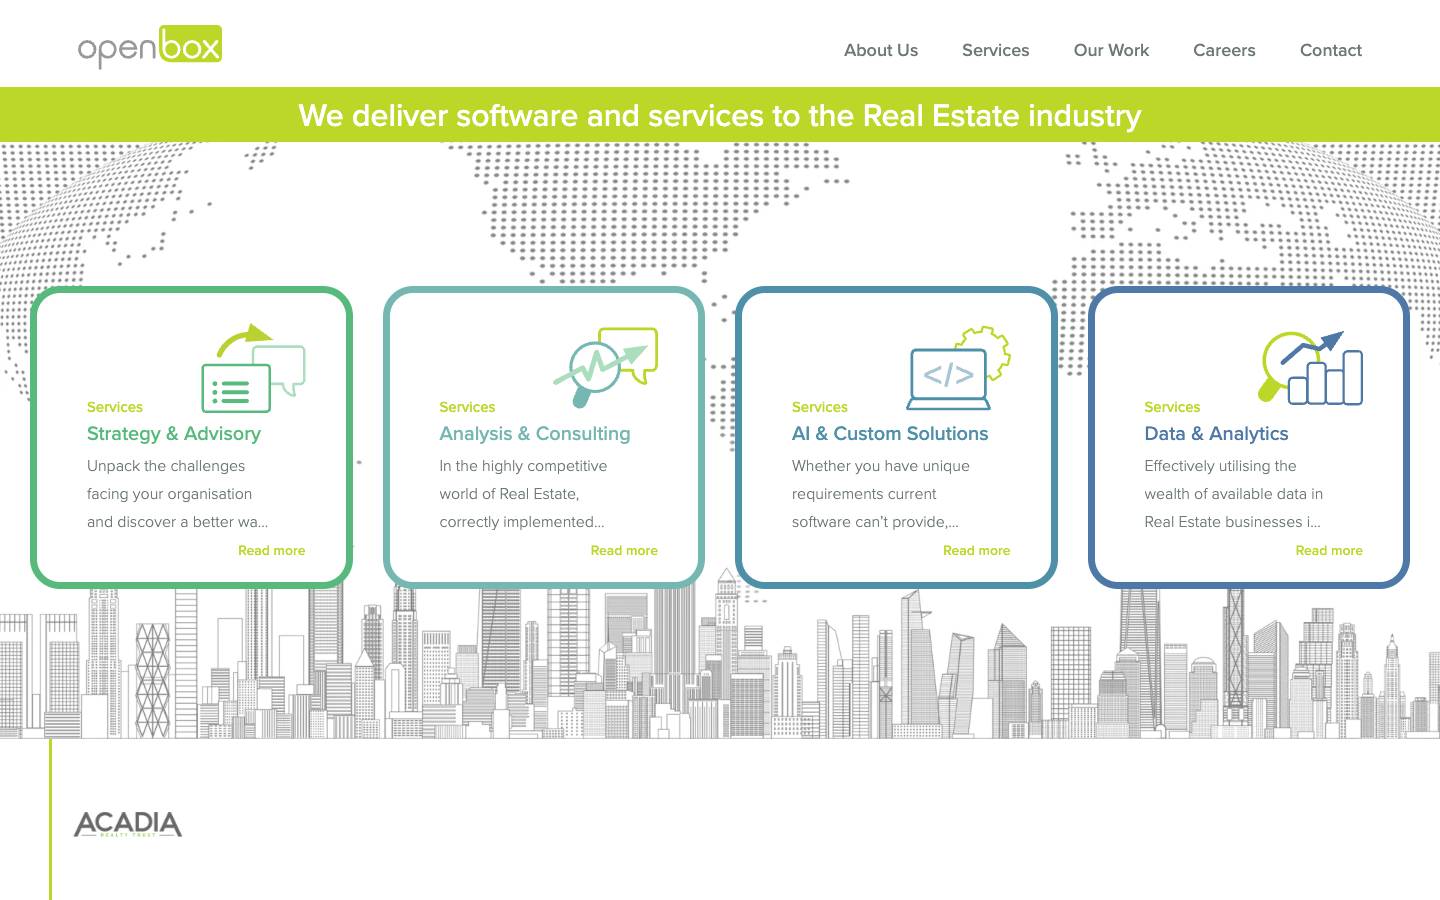1440x900 pixels.
Task: Navigate to the Contact page
Action: pos(1331,50)
